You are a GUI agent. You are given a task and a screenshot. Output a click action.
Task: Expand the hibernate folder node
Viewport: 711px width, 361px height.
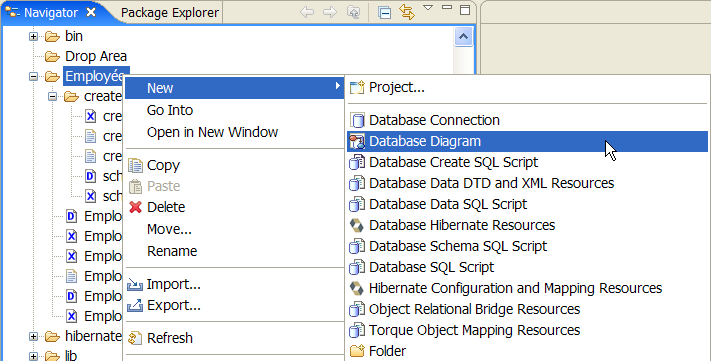point(33,336)
